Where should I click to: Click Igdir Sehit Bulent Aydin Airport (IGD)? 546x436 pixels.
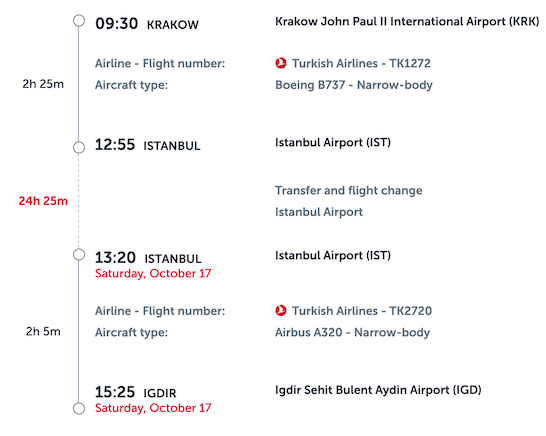[x=378, y=390]
